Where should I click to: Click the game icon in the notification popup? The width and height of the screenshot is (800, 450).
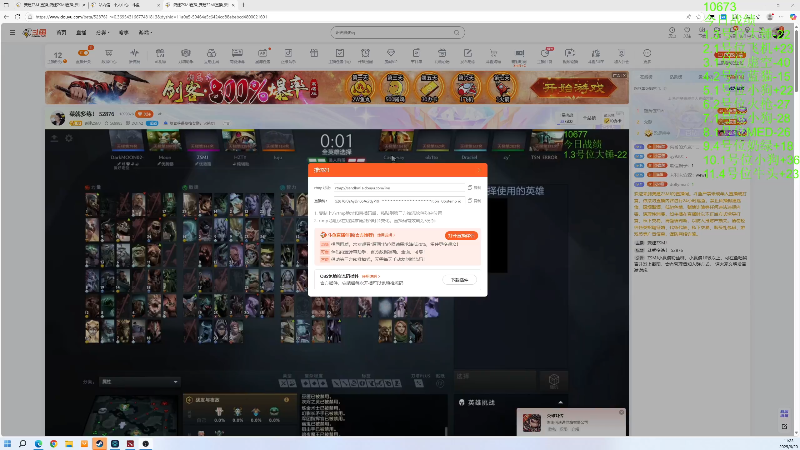coord(532,423)
